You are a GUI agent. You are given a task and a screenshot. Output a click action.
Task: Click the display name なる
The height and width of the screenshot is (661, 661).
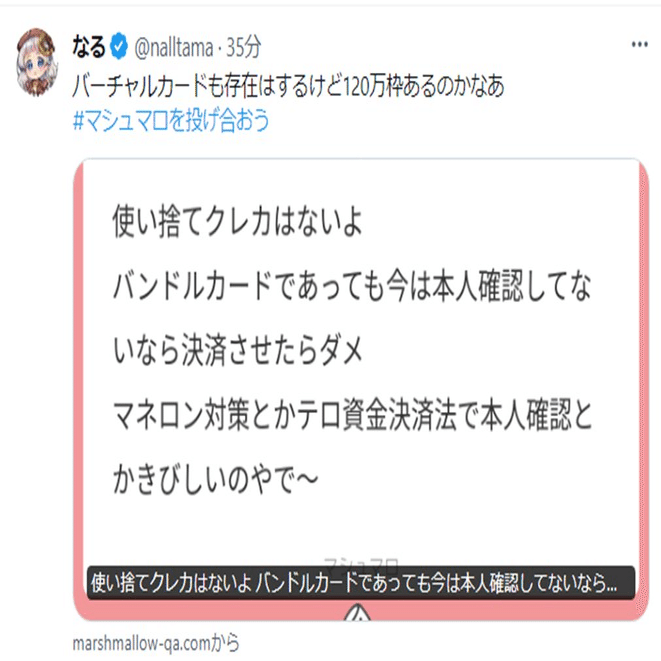click(89, 46)
